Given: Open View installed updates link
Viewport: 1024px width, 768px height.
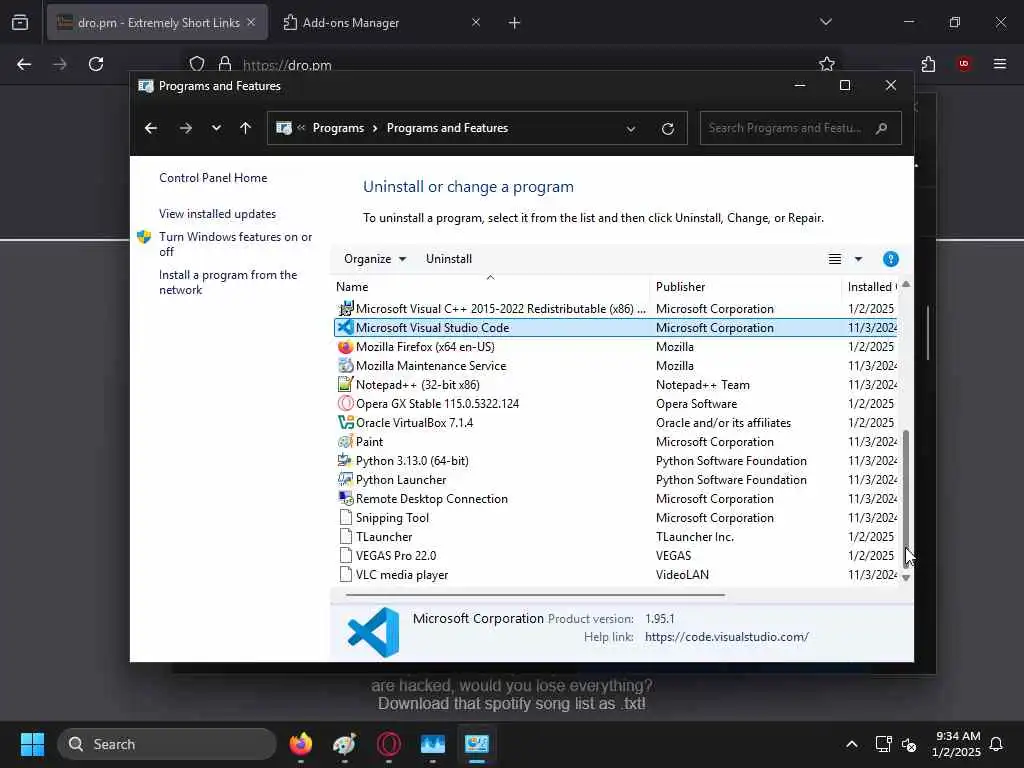Looking at the screenshot, I should point(217,214).
